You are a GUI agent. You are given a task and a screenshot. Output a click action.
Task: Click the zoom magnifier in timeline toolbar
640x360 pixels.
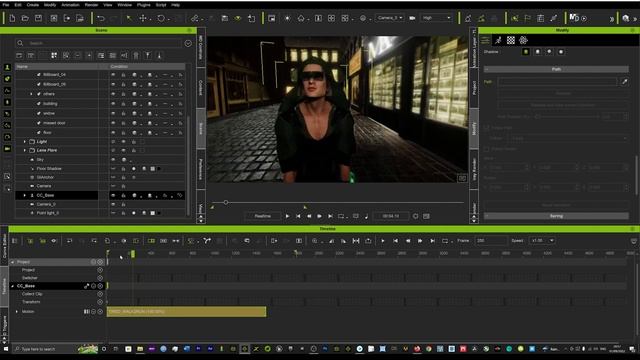click(x=315, y=241)
